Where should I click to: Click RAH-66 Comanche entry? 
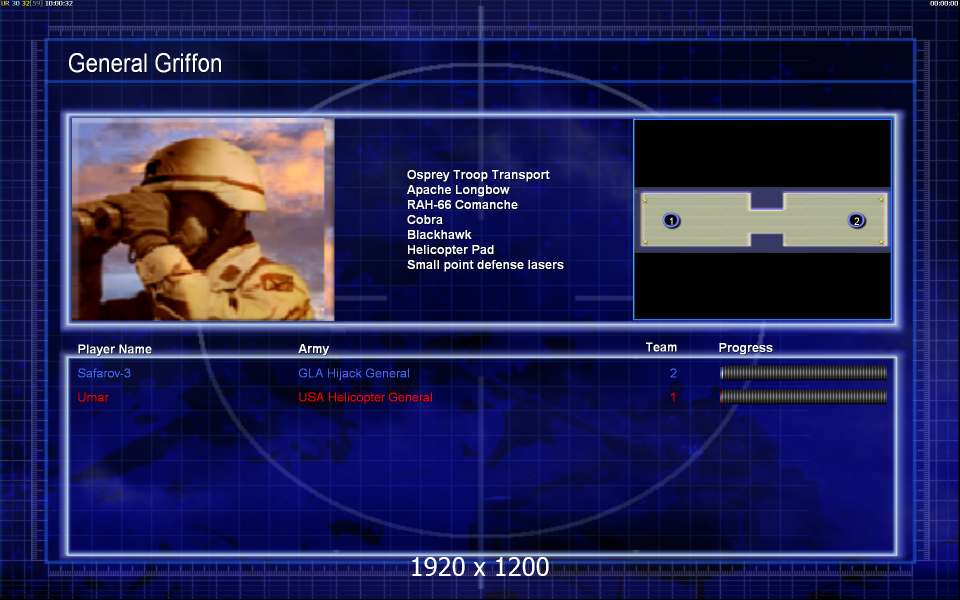[462, 204]
